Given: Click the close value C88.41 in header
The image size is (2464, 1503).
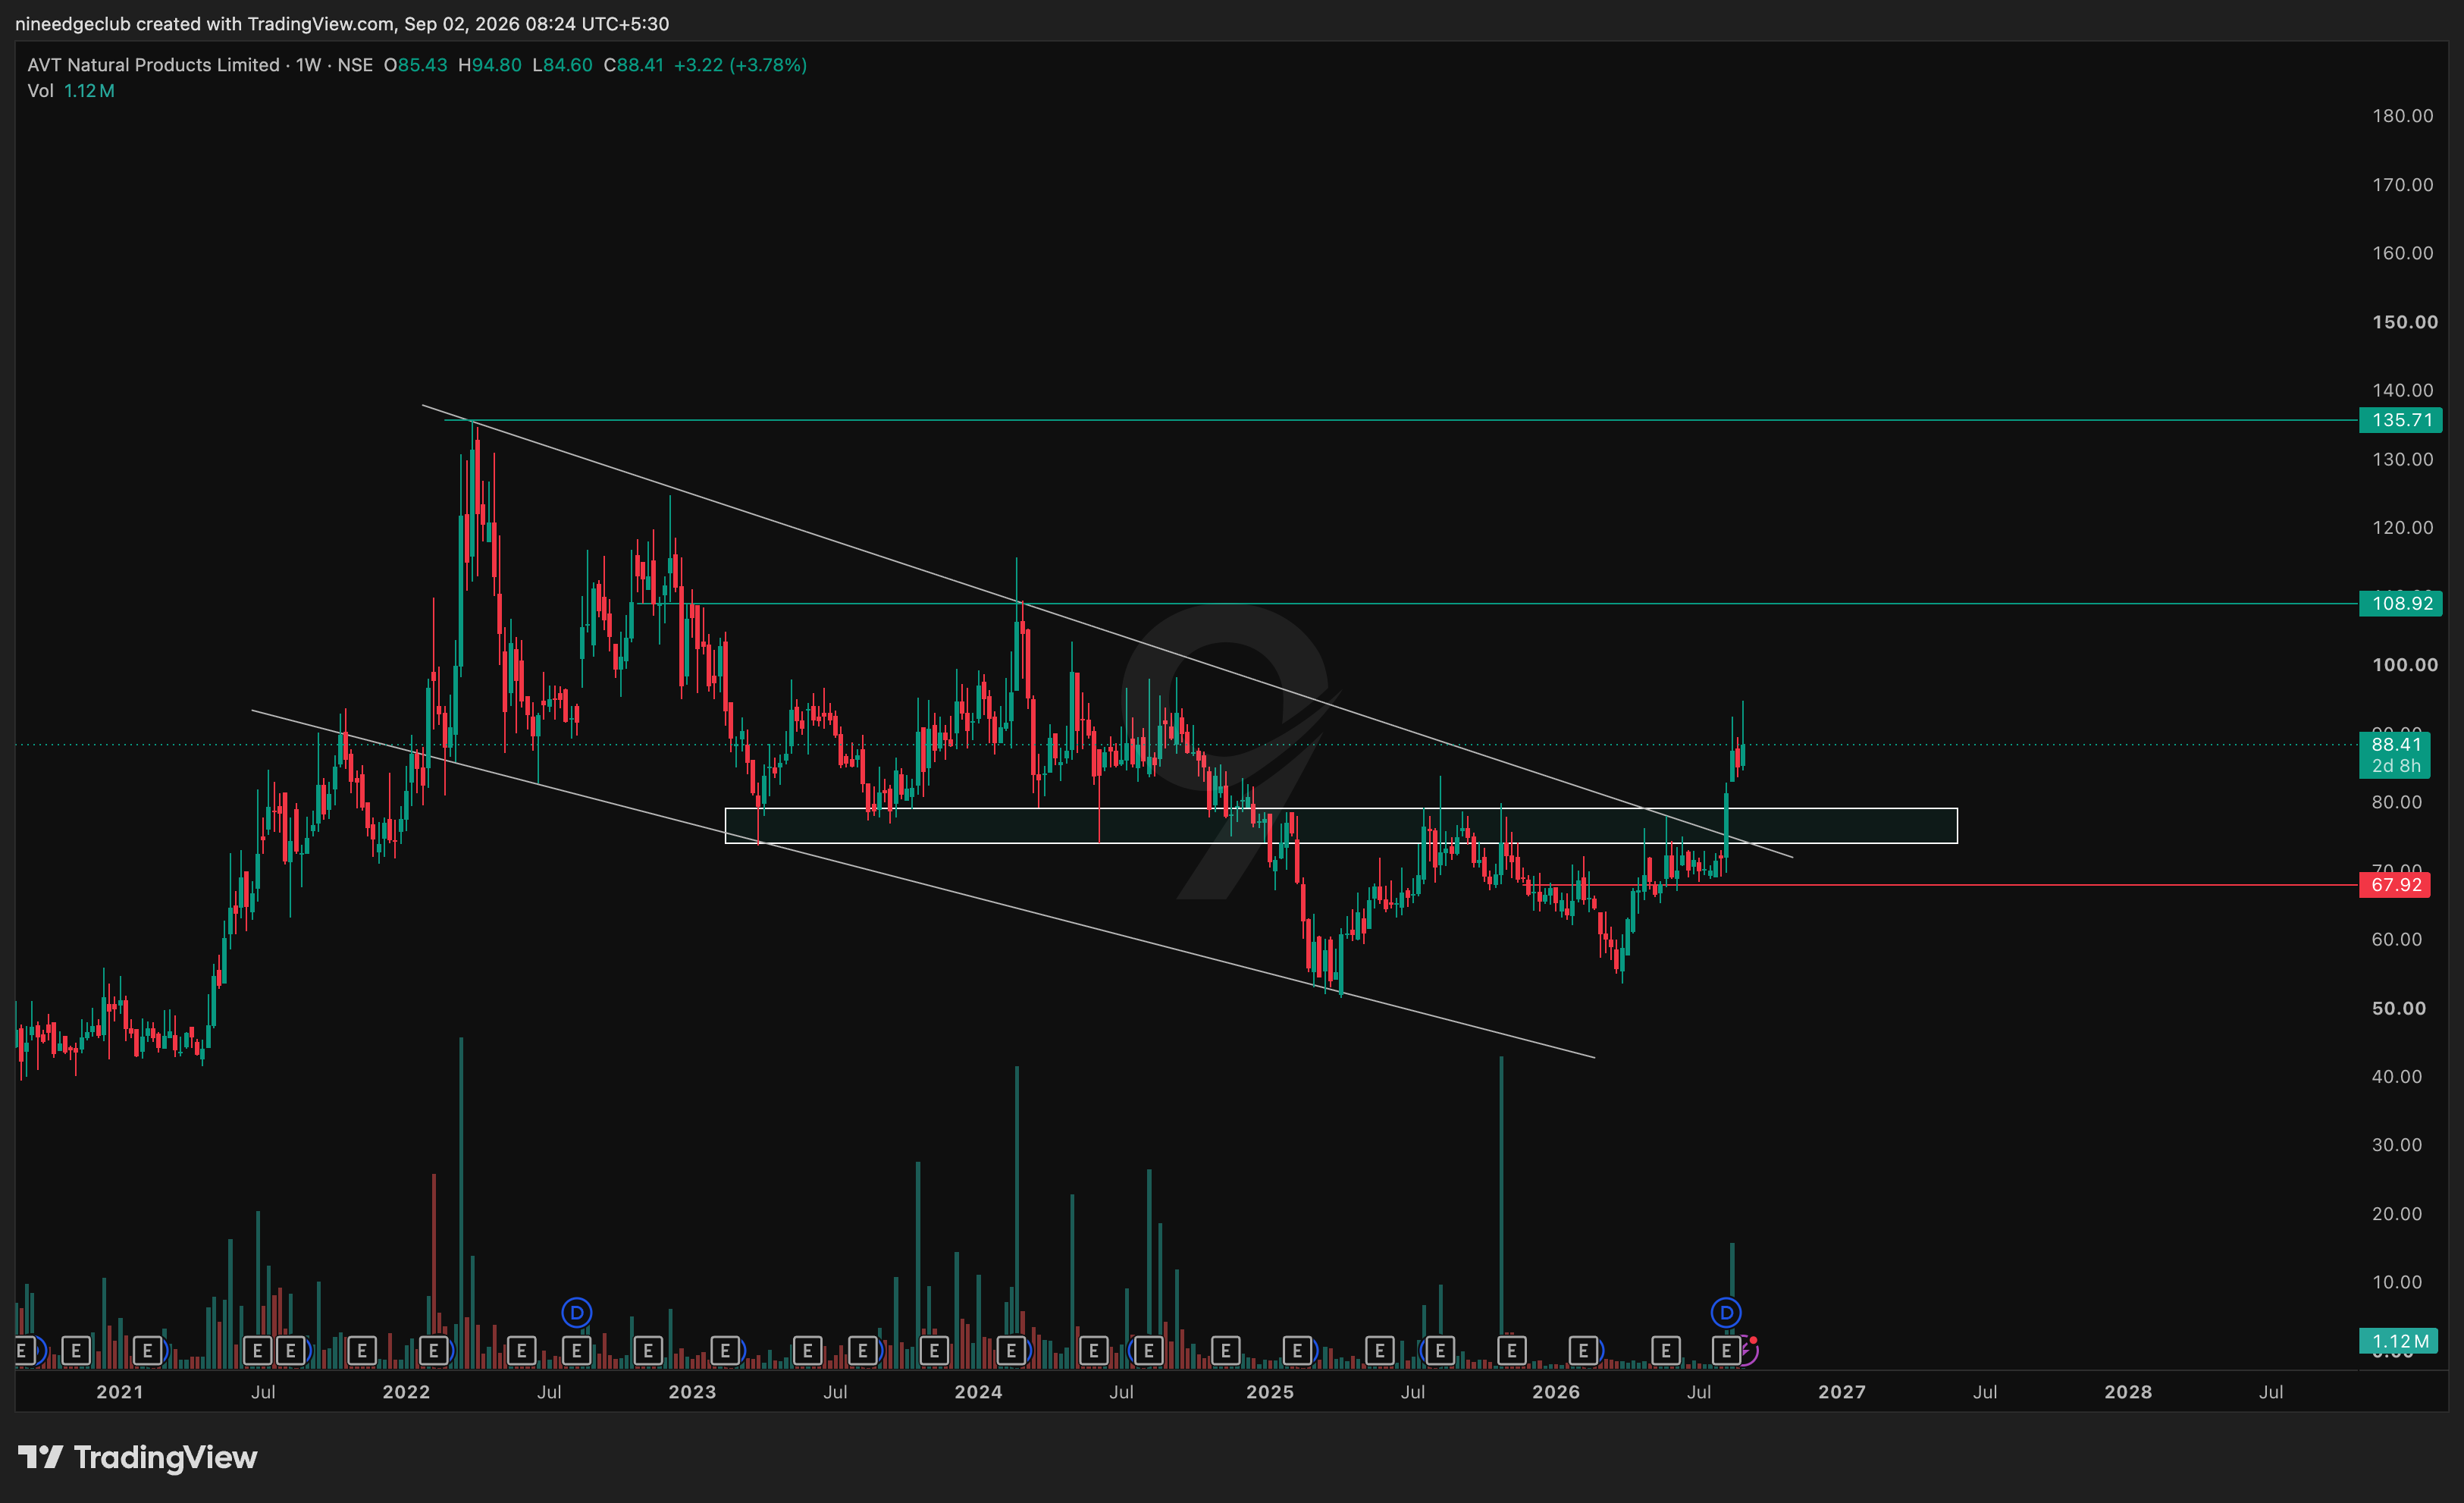Looking at the screenshot, I should coord(634,65).
